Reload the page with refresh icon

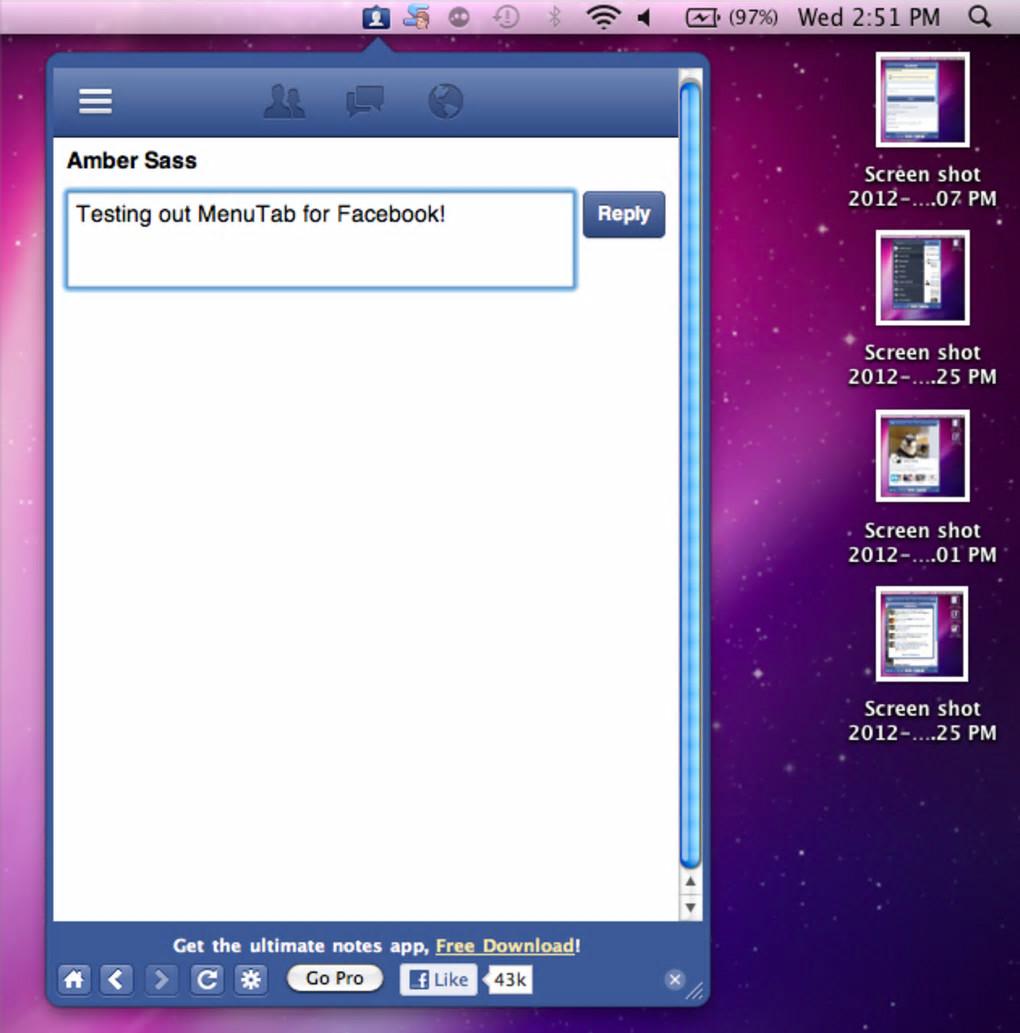pos(207,980)
